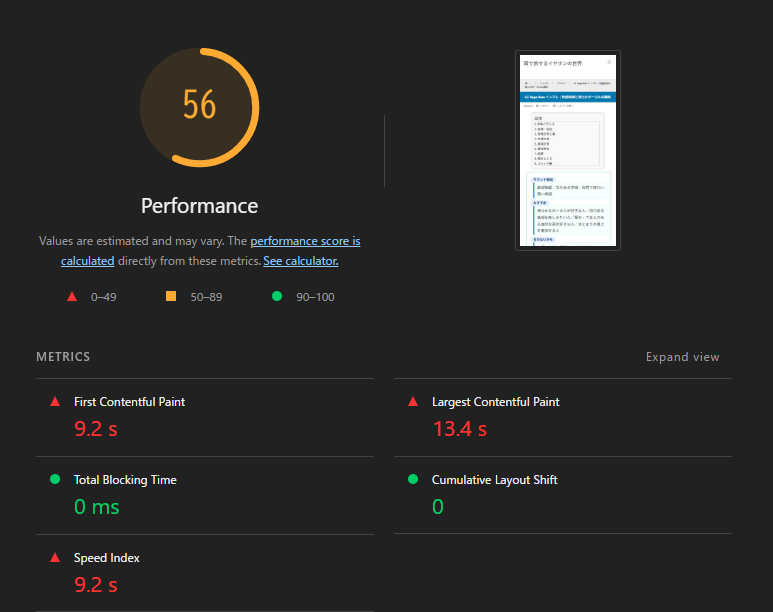Expand the Total Blocking Time metric label
The image size is (773, 612).
125,480
